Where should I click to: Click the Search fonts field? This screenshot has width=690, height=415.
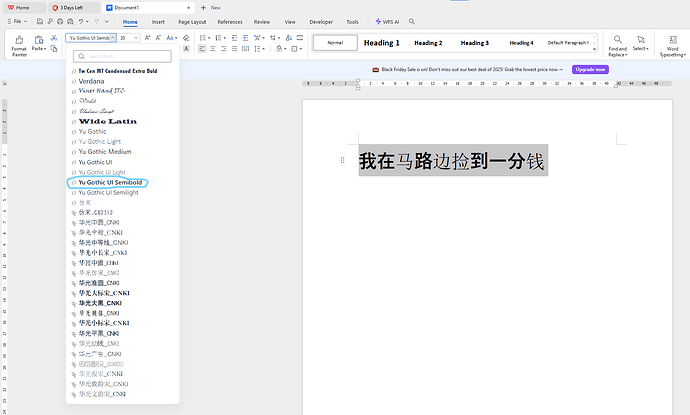pos(122,56)
